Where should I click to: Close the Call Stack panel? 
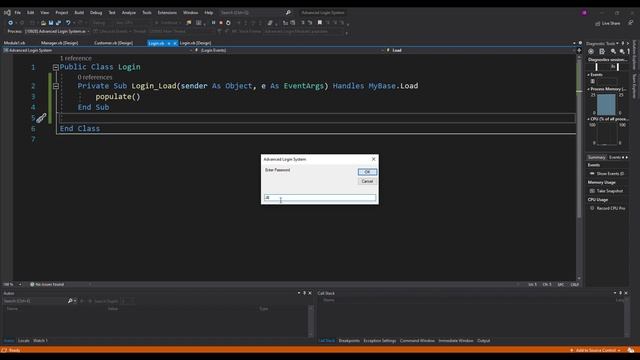click(626, 293)
